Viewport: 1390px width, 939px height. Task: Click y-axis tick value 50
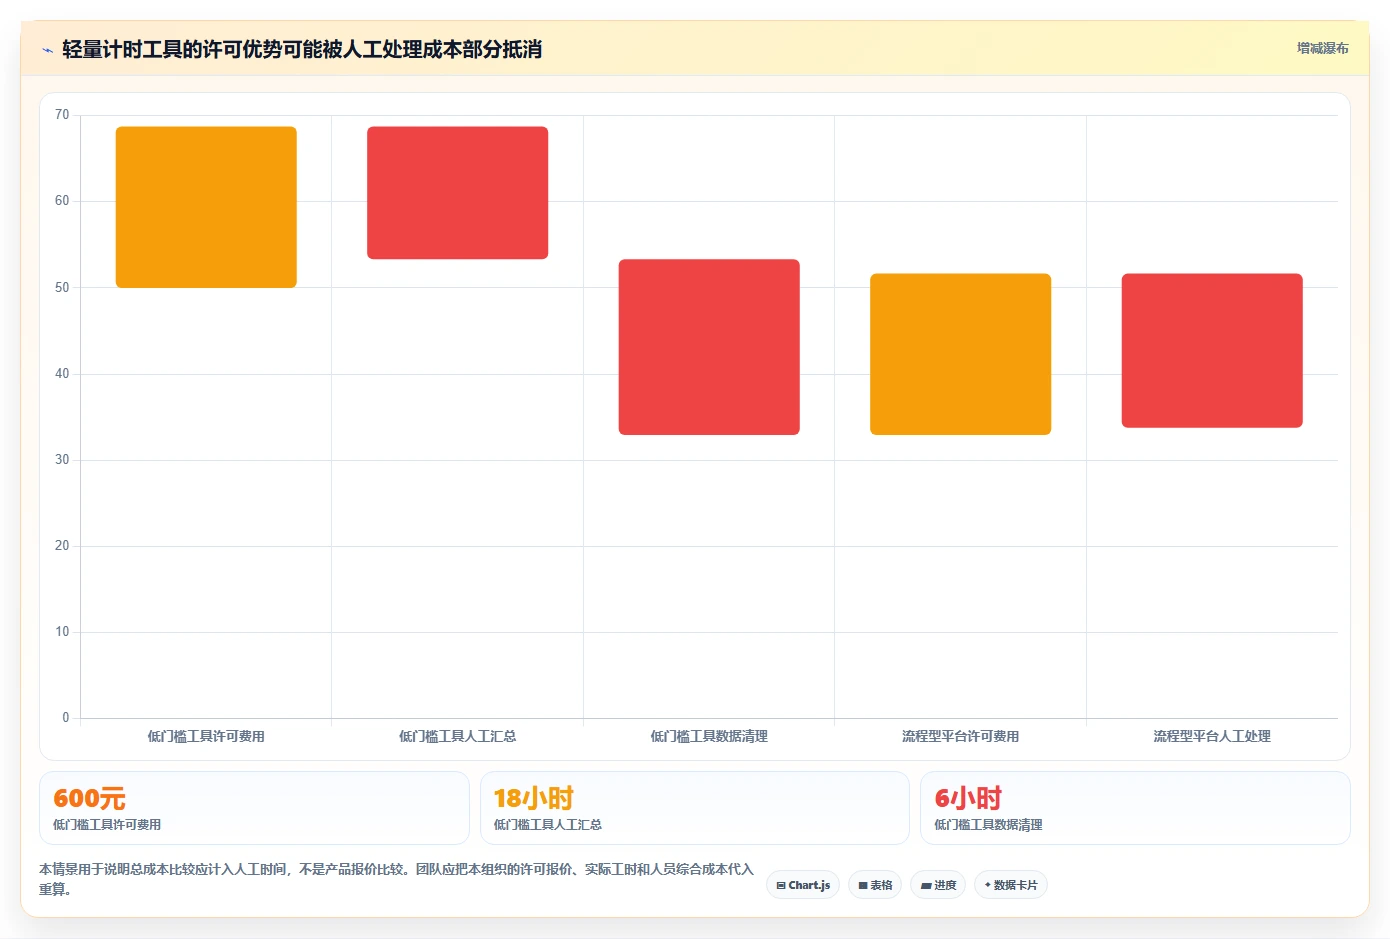coord(62,288)
